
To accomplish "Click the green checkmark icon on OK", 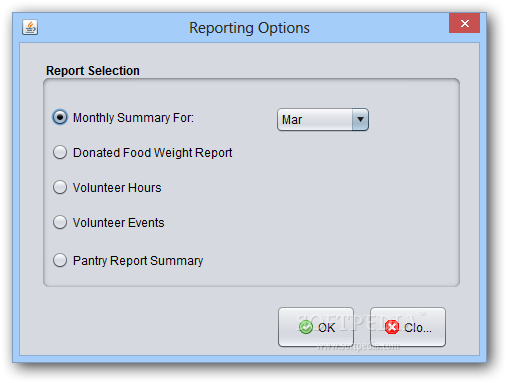I will click(306, 327).
